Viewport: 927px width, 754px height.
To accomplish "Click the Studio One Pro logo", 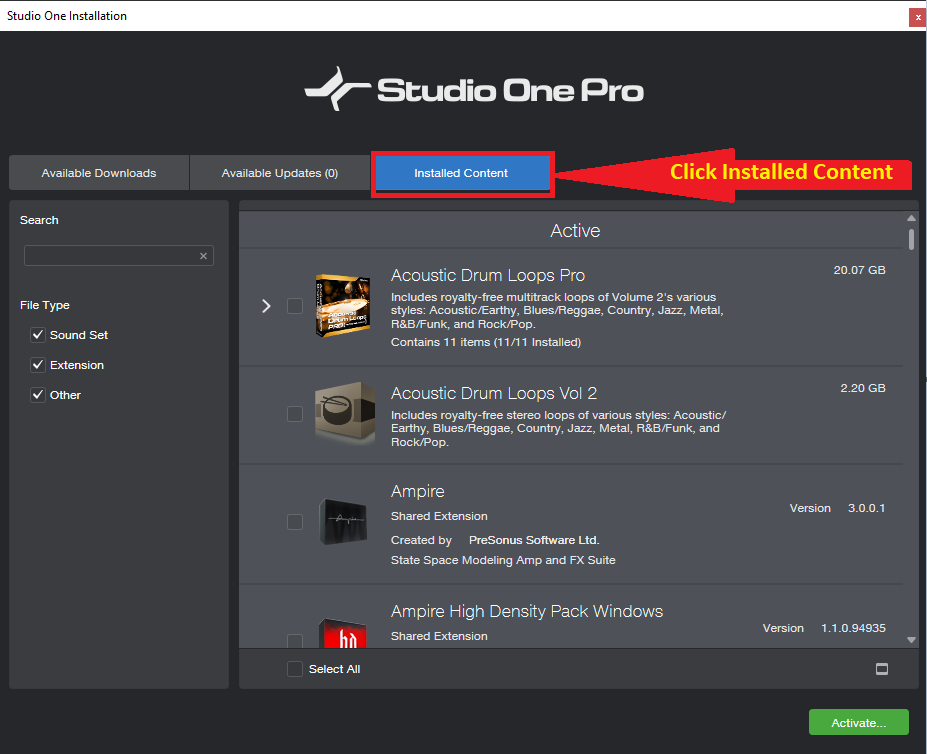I will click(474, 91).
